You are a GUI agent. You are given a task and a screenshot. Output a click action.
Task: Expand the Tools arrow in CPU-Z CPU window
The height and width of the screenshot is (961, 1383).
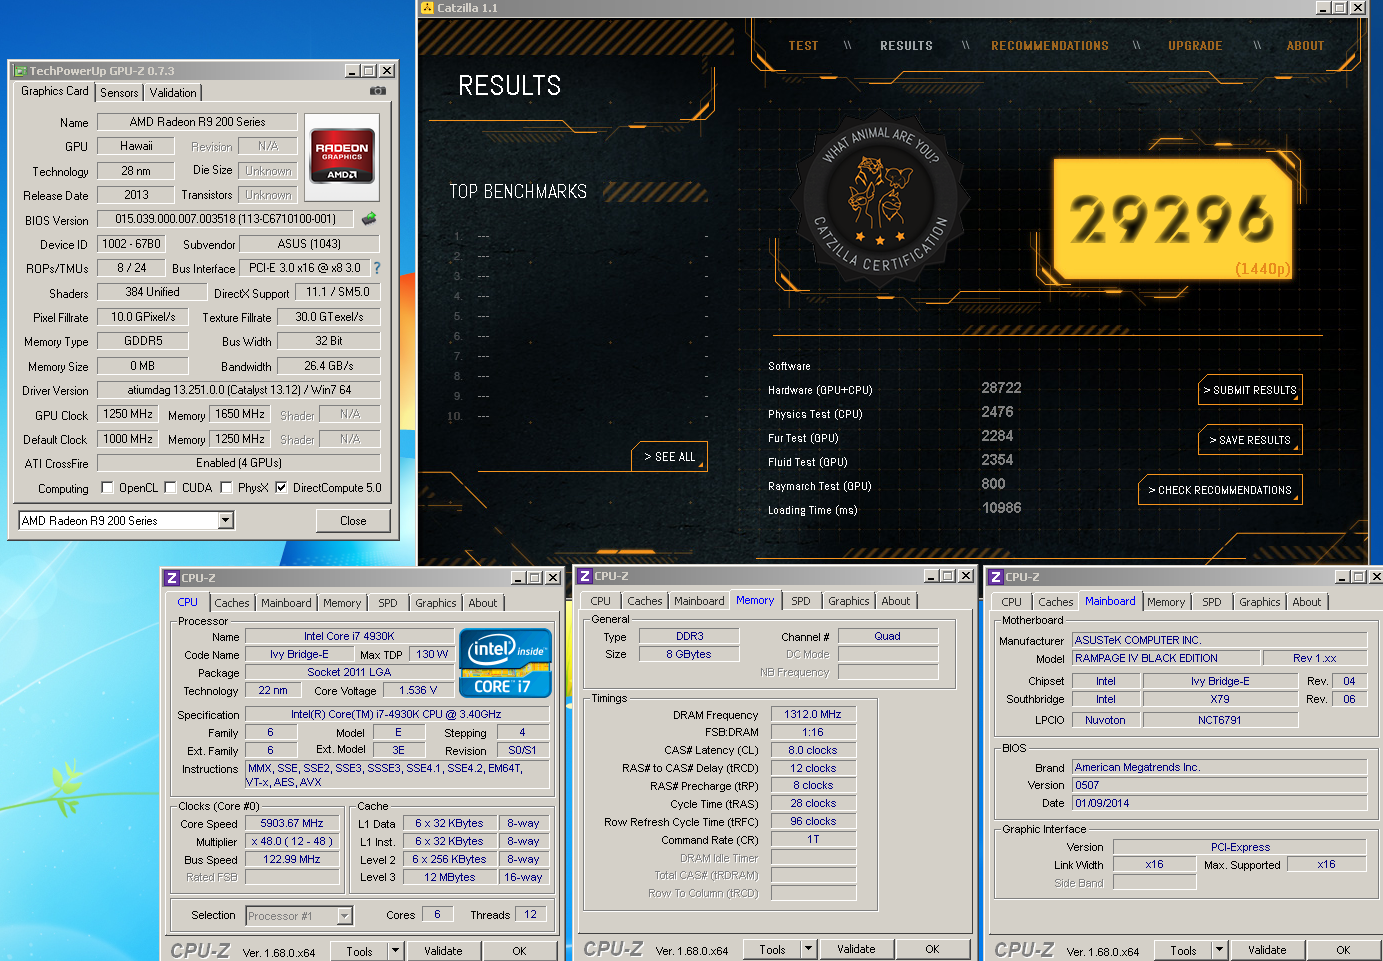pos(395,951)
